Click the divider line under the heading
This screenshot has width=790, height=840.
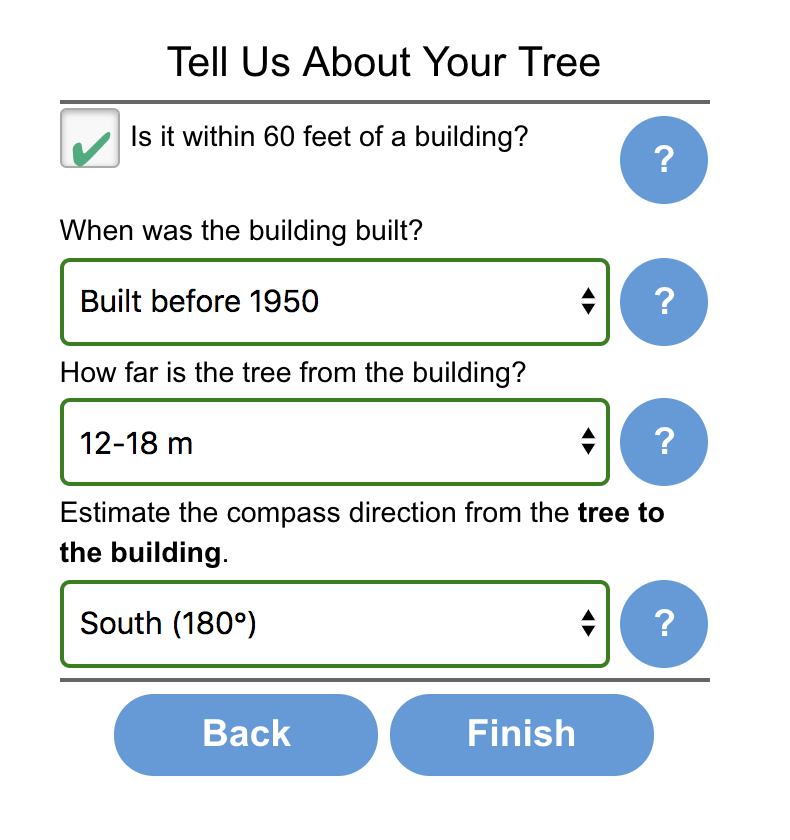click(385, 102)
